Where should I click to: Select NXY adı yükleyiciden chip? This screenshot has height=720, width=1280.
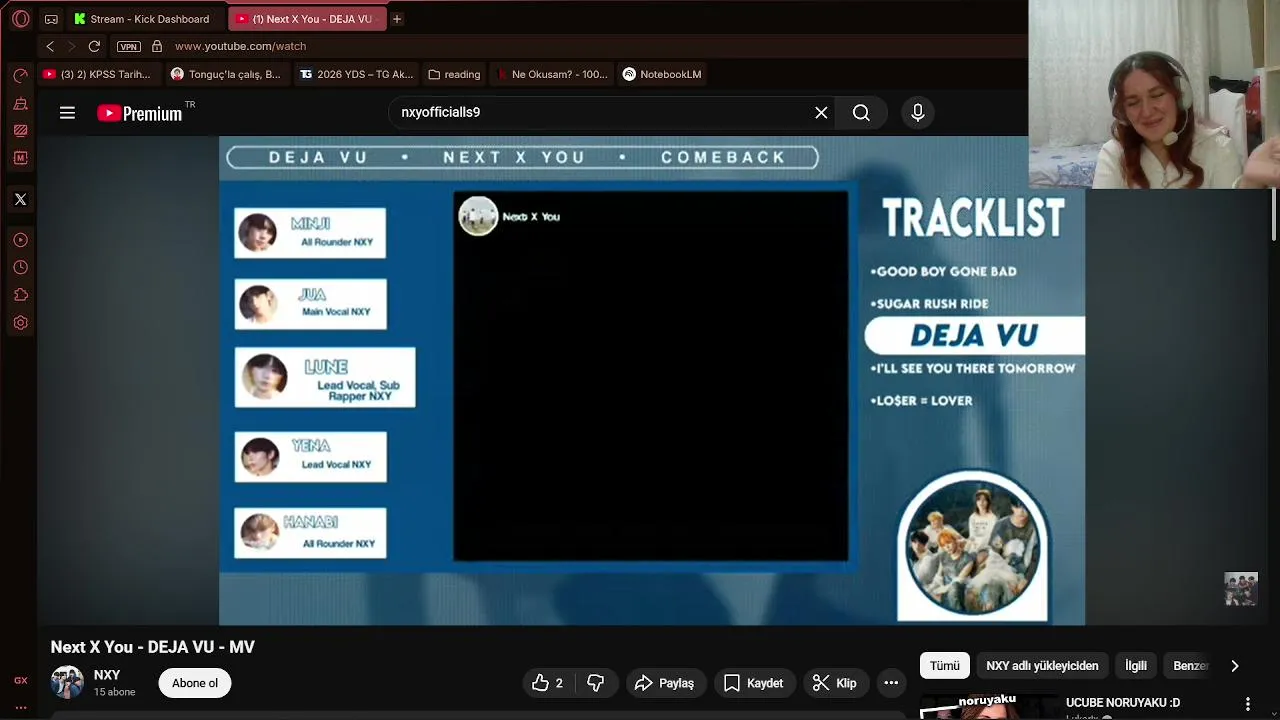tap(1042, 666)
